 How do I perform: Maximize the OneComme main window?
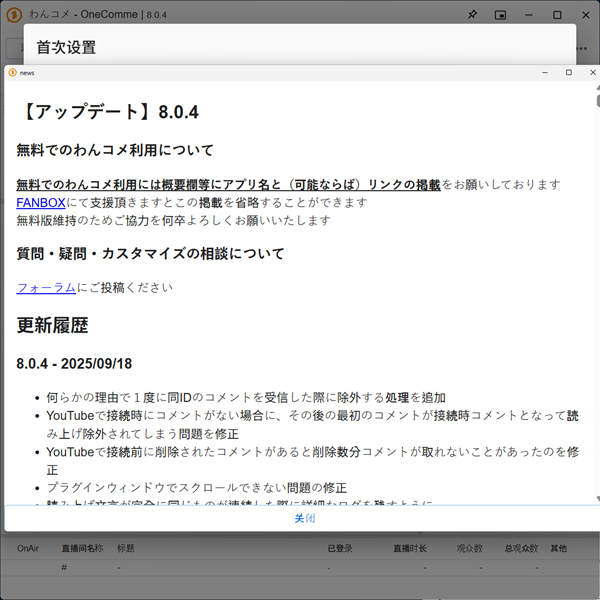pos(557,15)
